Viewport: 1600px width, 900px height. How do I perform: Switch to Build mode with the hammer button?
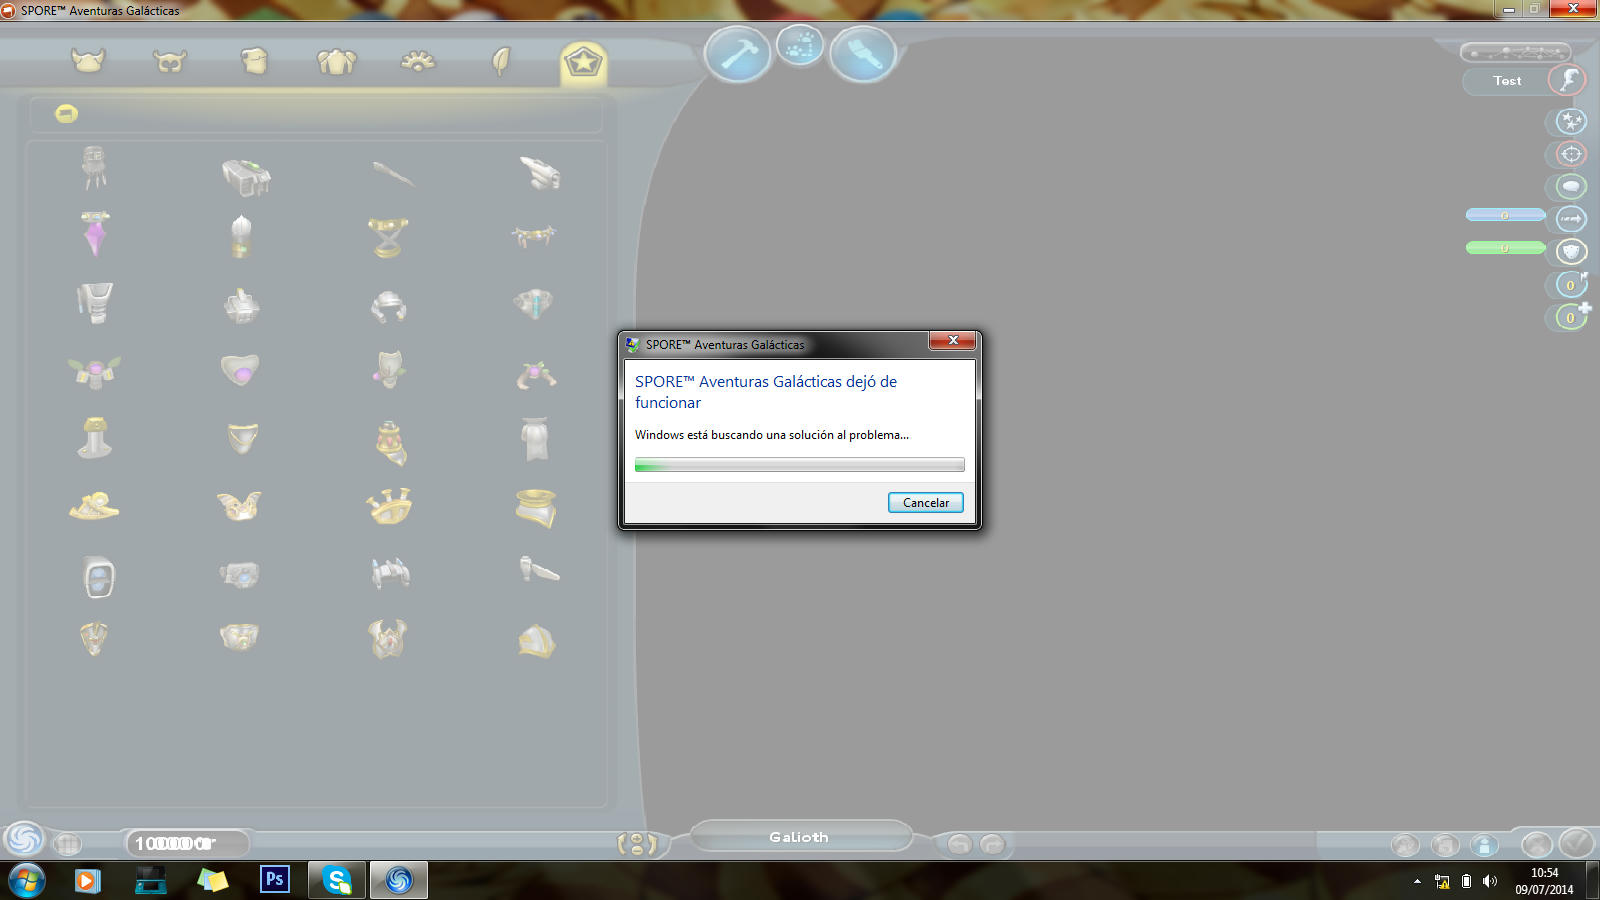pos(738,54)
